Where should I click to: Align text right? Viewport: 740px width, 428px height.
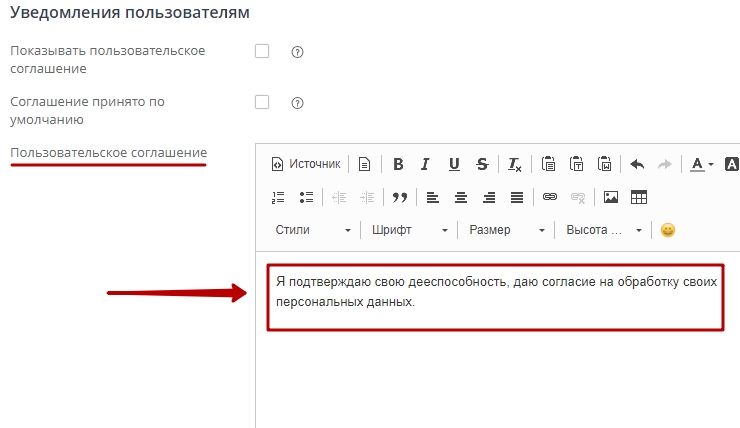[489, 197]
